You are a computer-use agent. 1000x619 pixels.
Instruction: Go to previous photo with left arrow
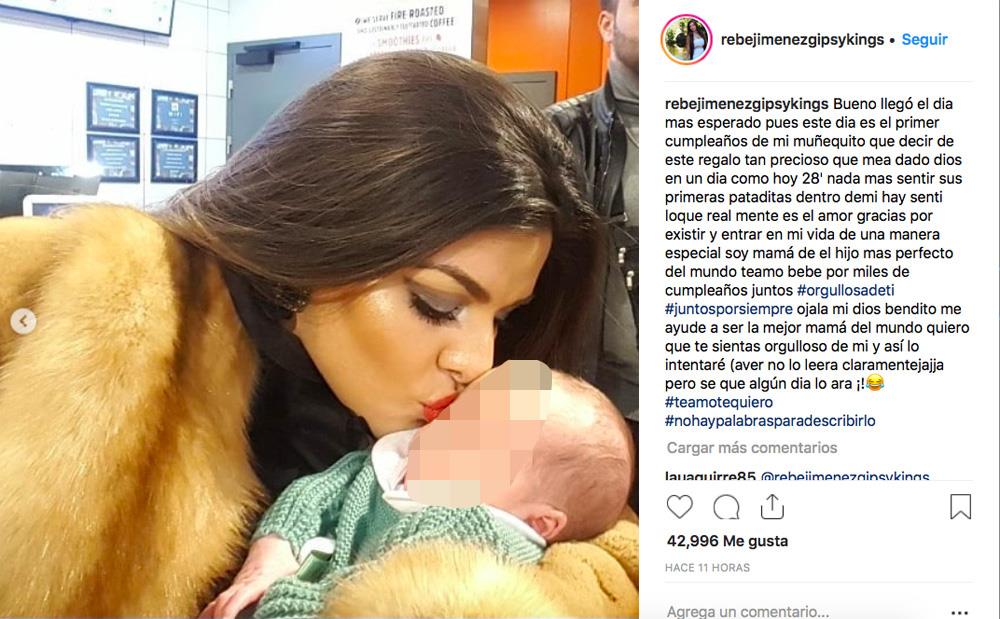point(24,321)
